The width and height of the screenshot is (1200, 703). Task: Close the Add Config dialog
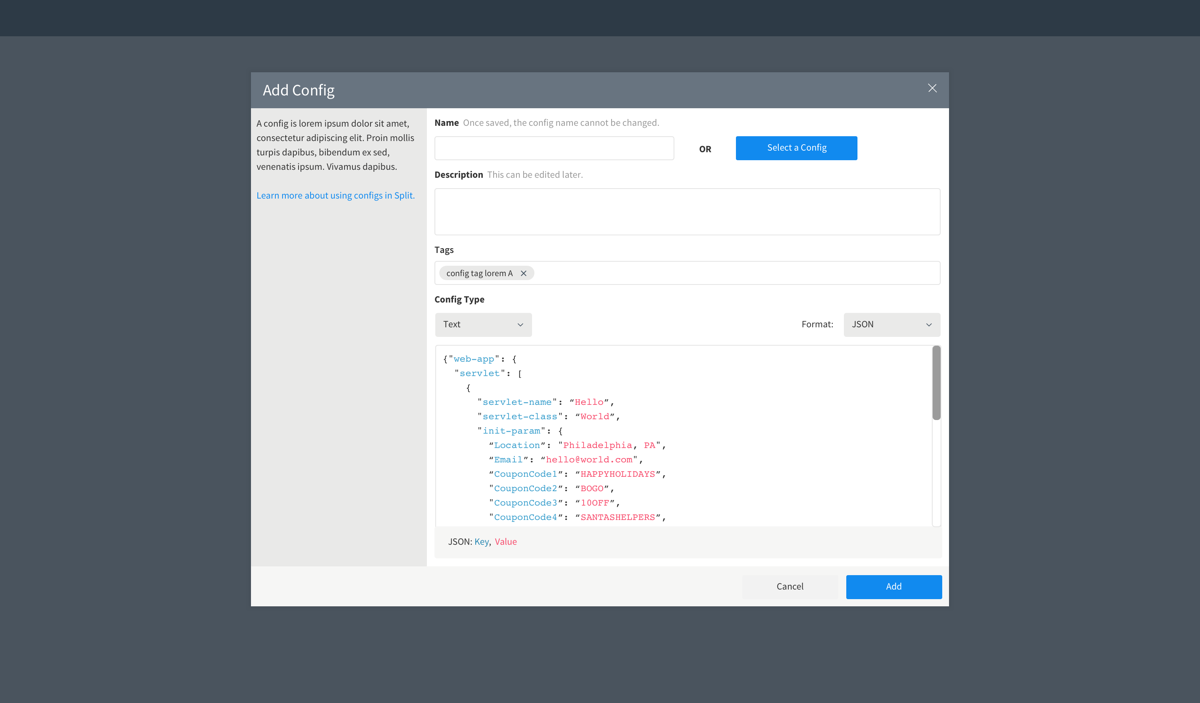click(932, 88)
